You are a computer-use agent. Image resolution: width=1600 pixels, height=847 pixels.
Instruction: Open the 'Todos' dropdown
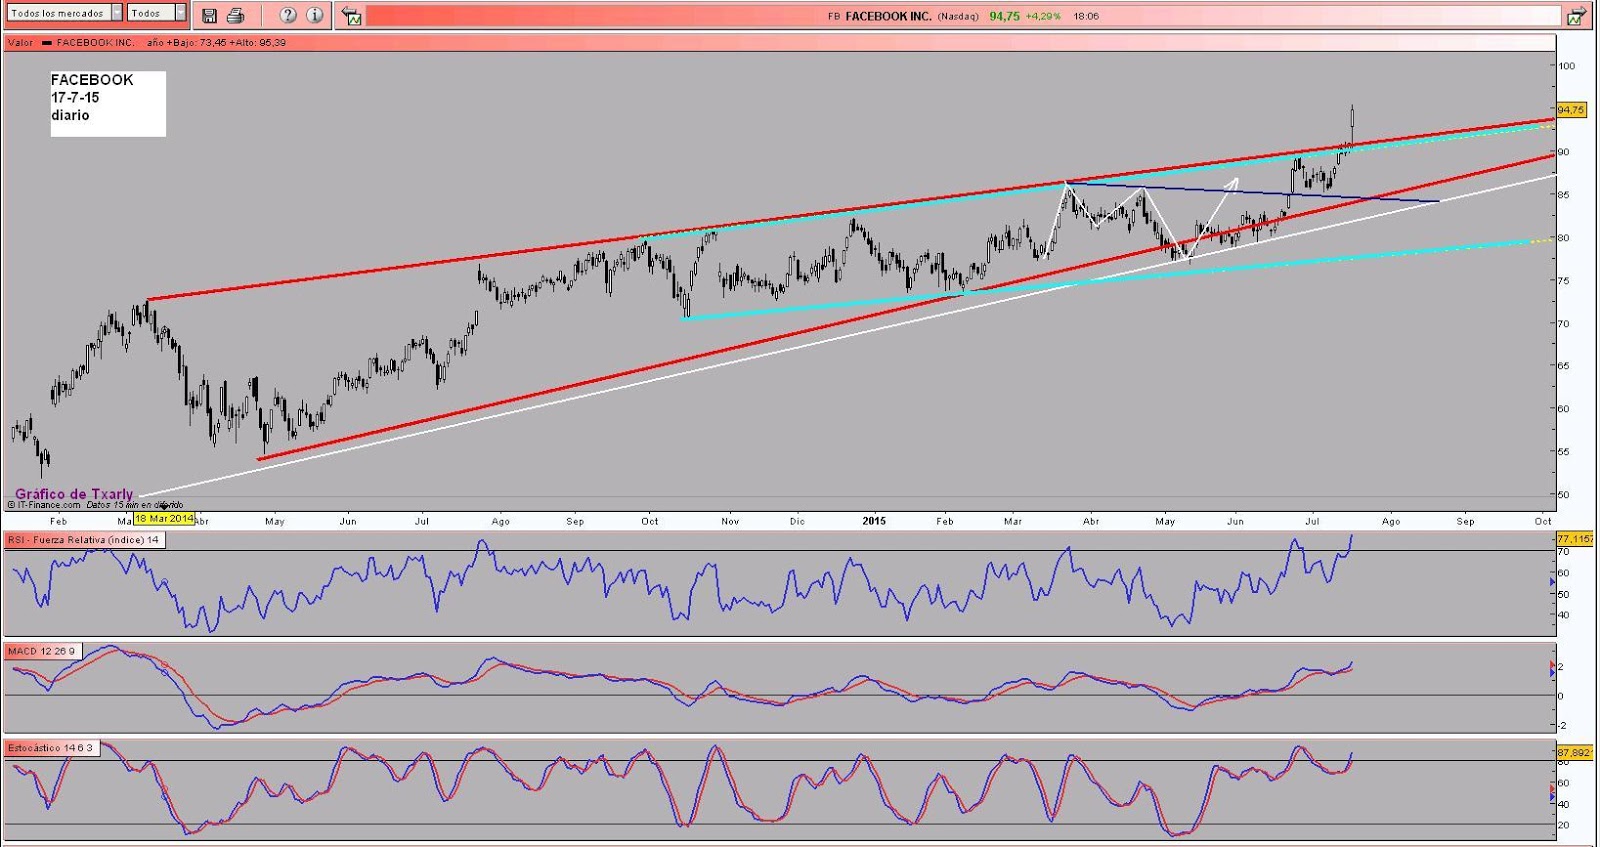[x=157, y=13]
